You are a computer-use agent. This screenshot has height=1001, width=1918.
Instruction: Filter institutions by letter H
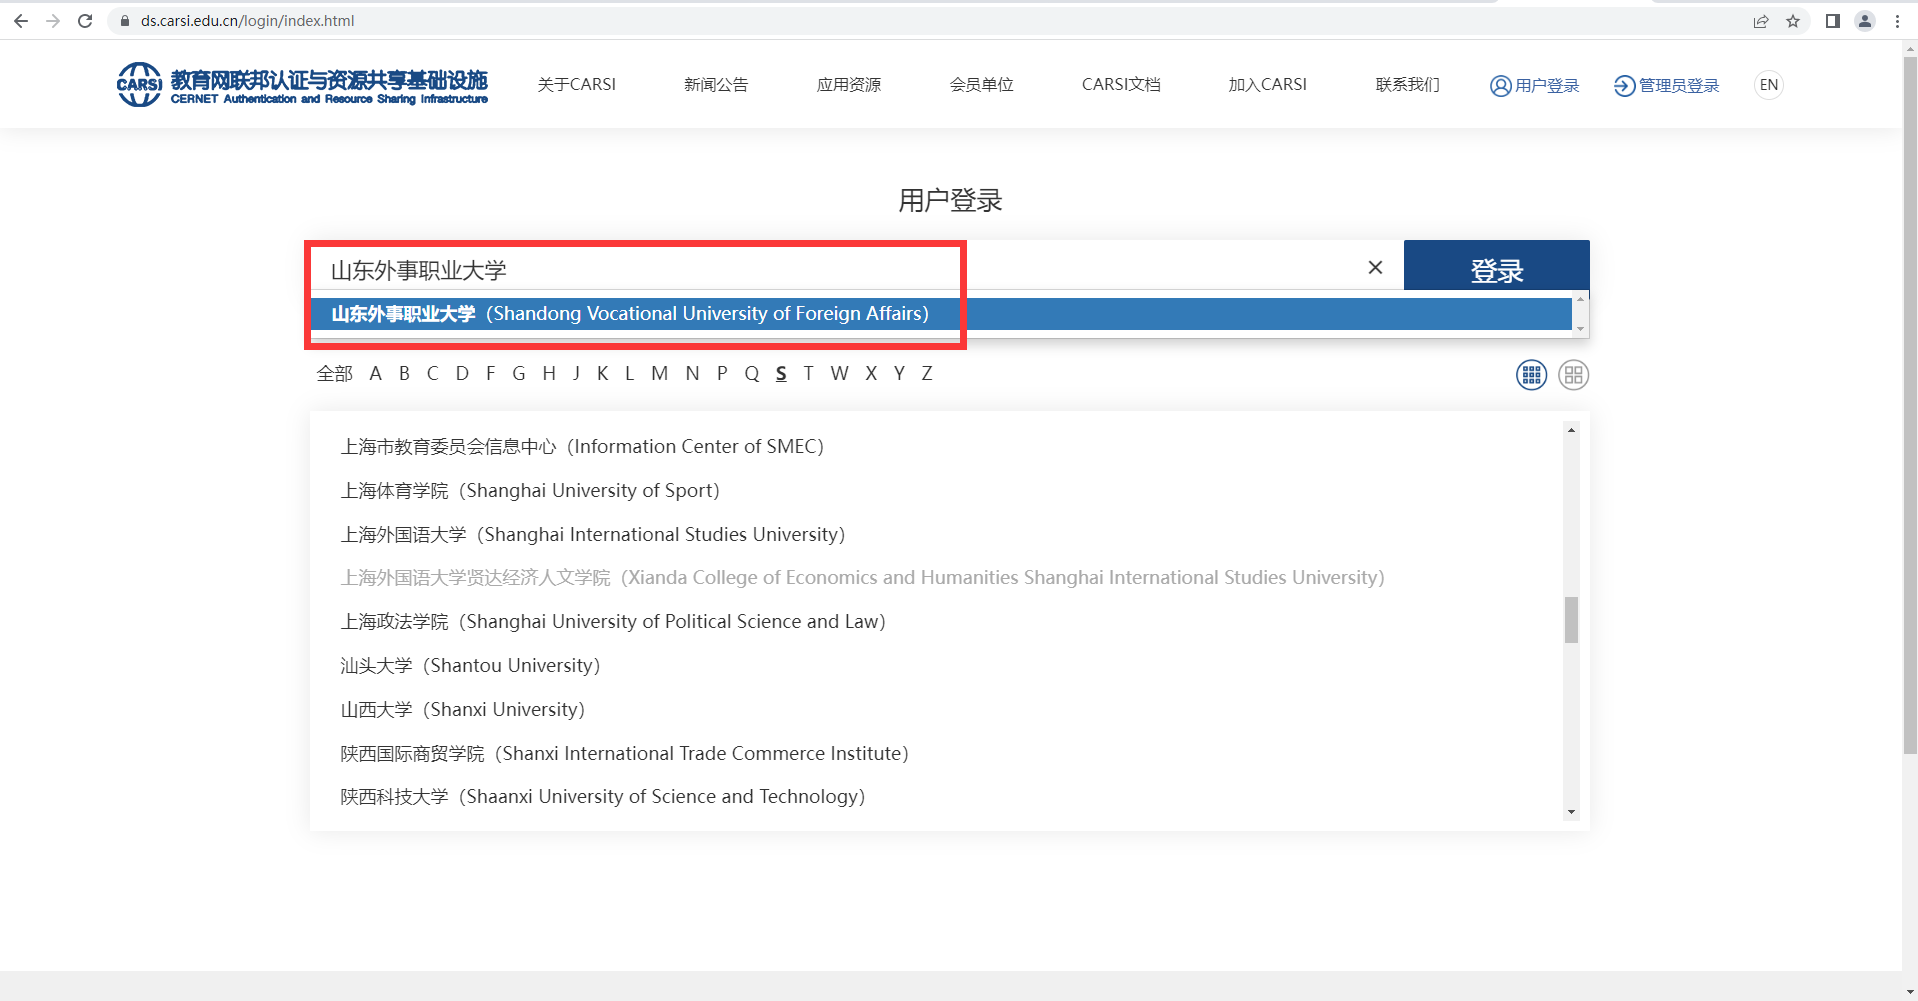(x=549, y=374)
